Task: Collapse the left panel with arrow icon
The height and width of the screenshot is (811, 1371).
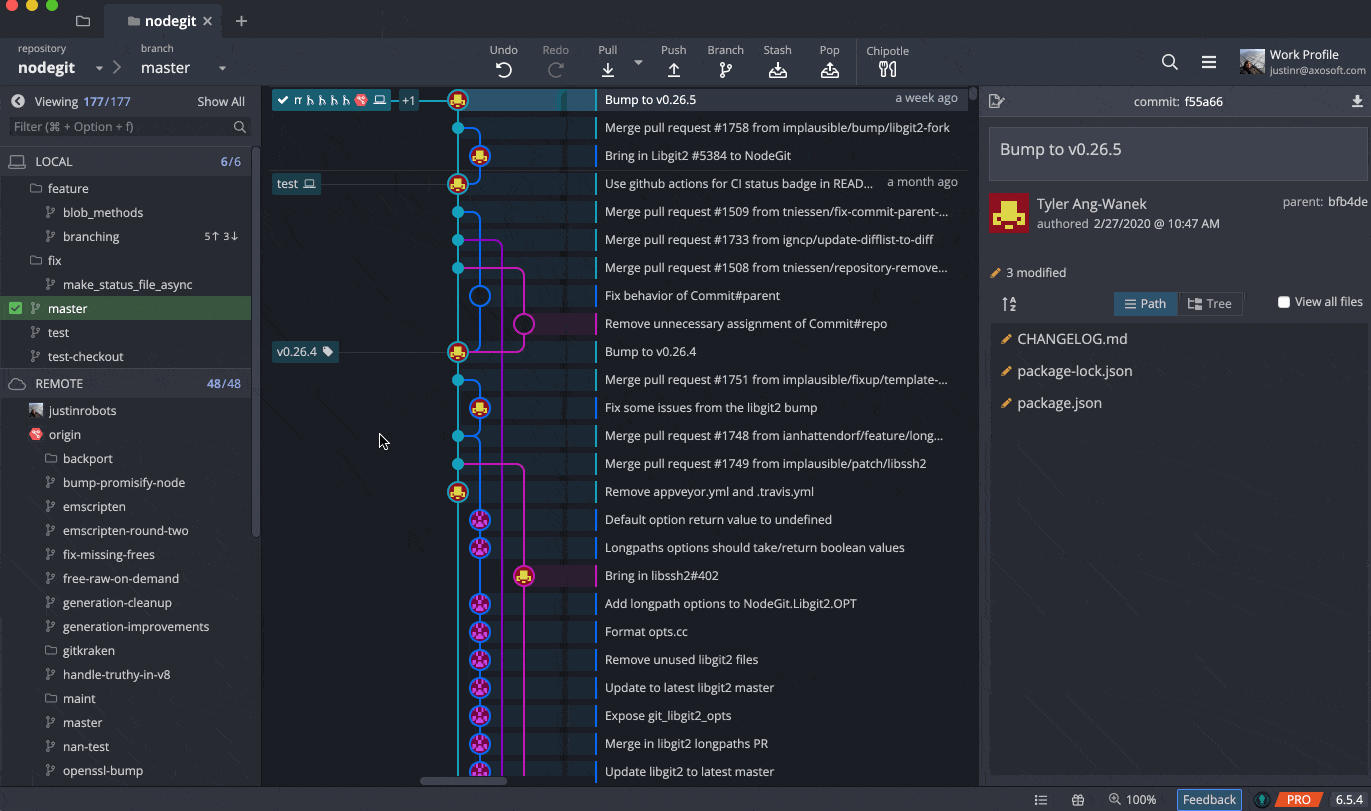Action: [x=17, y=101]
